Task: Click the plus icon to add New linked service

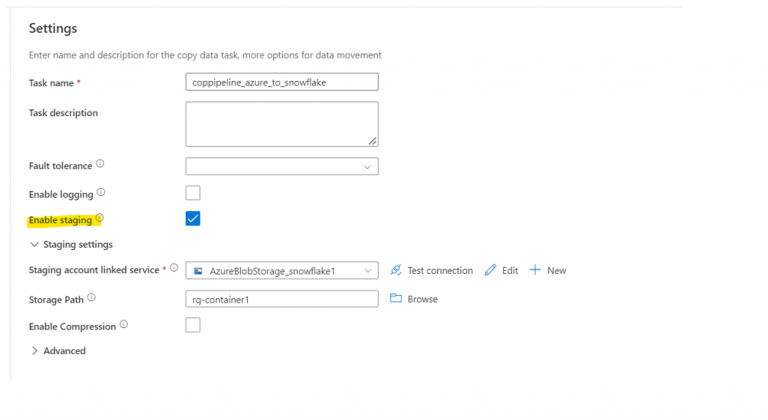Action: click(x=535, y=270)
